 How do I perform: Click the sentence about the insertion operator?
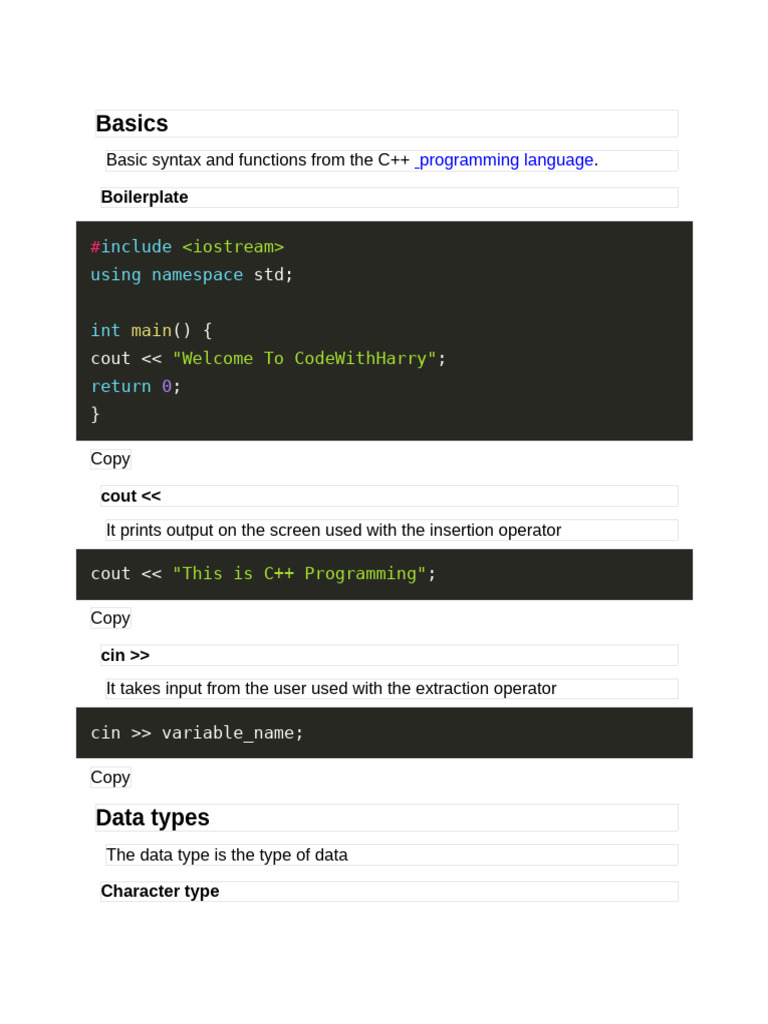[x=333, y=530]
